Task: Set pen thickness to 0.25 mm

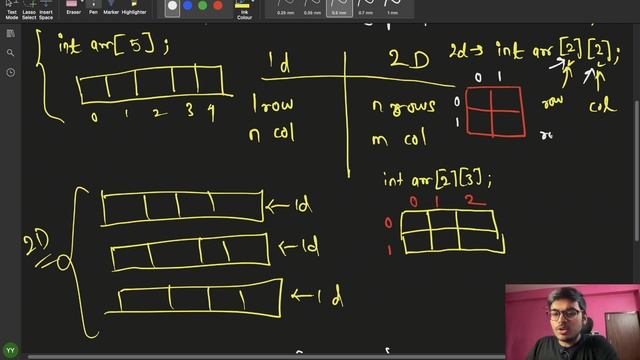Action: pyautogui.click(x=286, y=8)
